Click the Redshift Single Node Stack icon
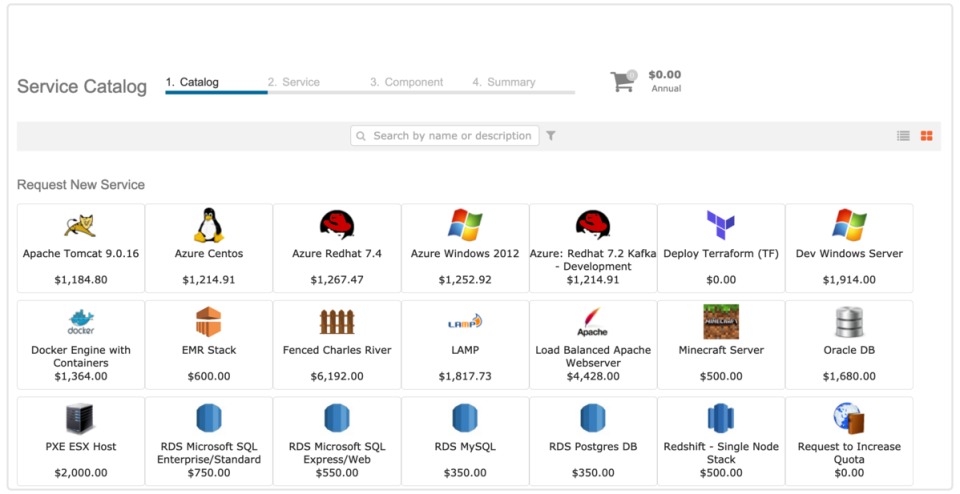 pos(721,418)
